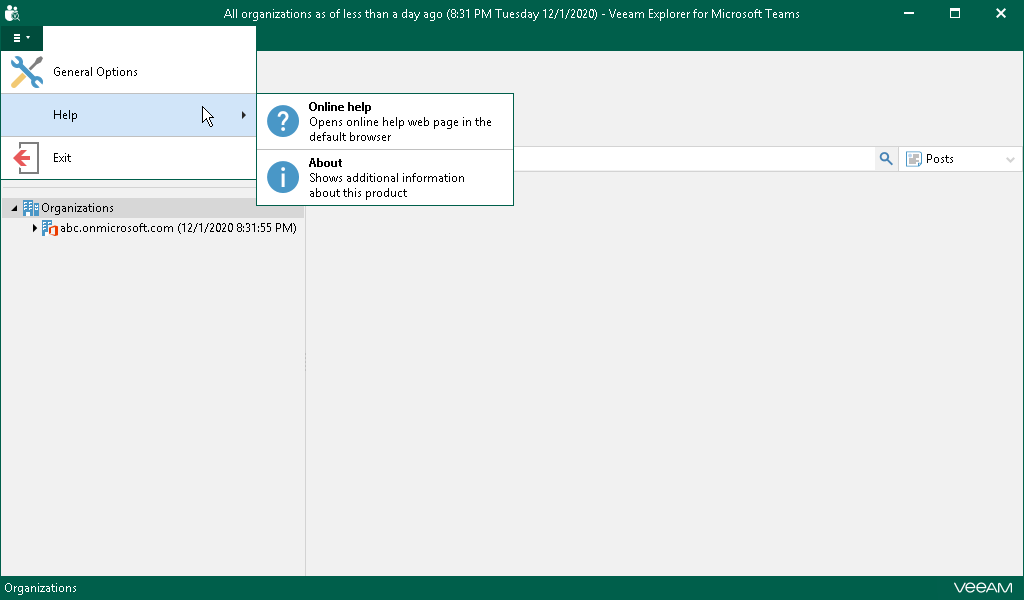The width and height of the screenshot is (1024, 600).
Task: Click the abc.onmicrosoft.com Office icon
Action: pyautogui.click(x=50, y=228)
